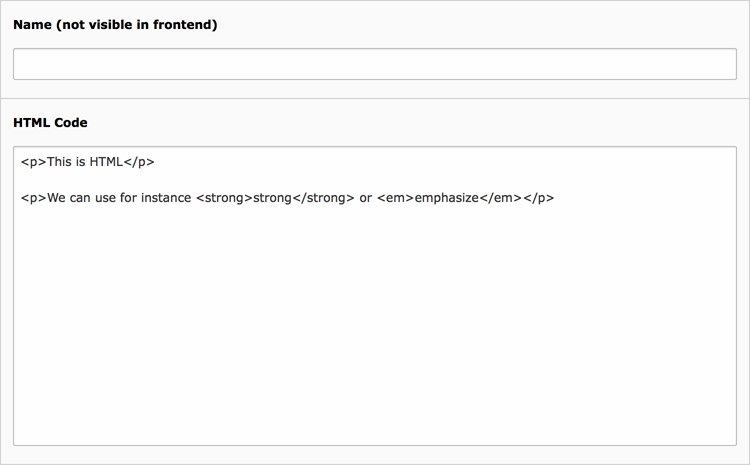Click the Name input field
The height and width of the screenshot is (465, 750).
(374, 64)
